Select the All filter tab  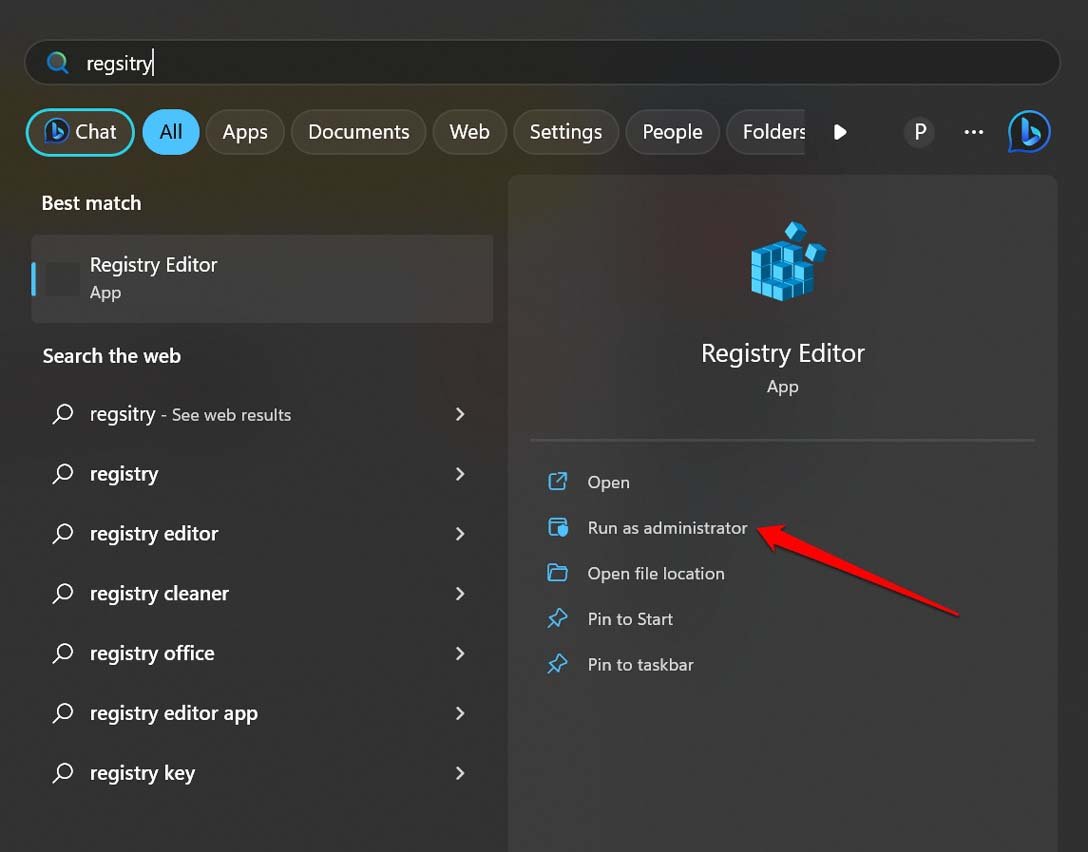point(171,132)
